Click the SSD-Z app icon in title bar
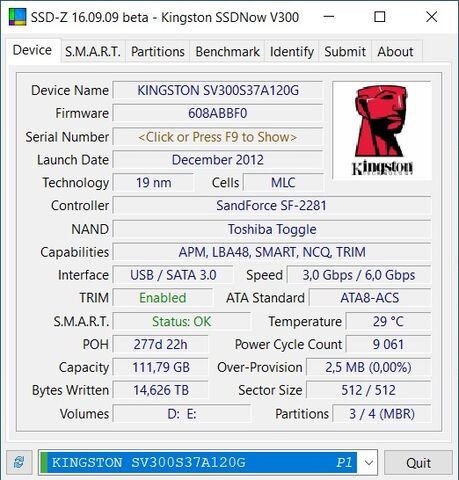Screen dimensions: 459x480 point(17,17)
